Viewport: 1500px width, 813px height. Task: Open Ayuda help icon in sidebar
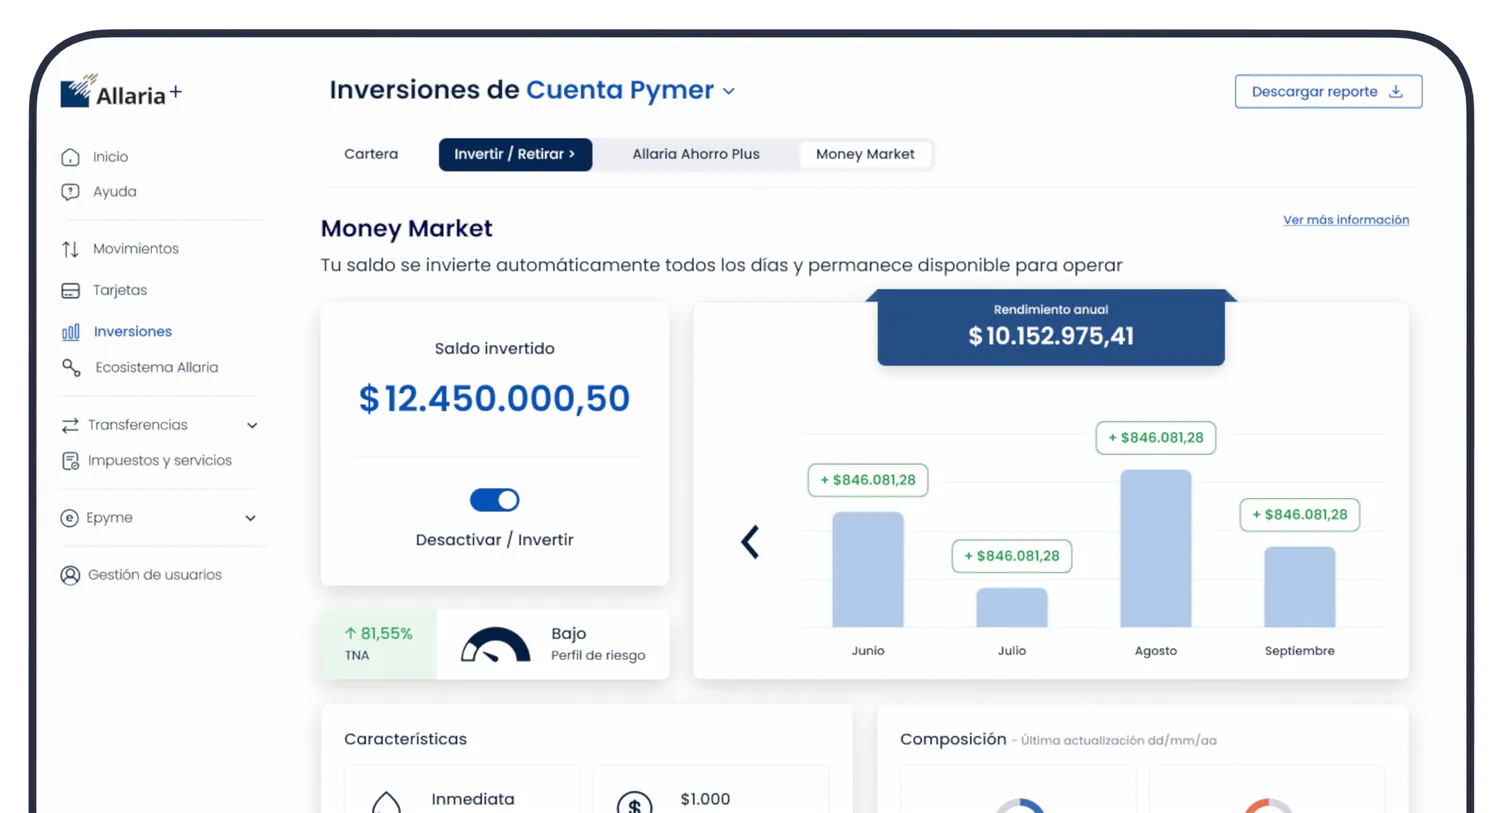pos(70,192)
